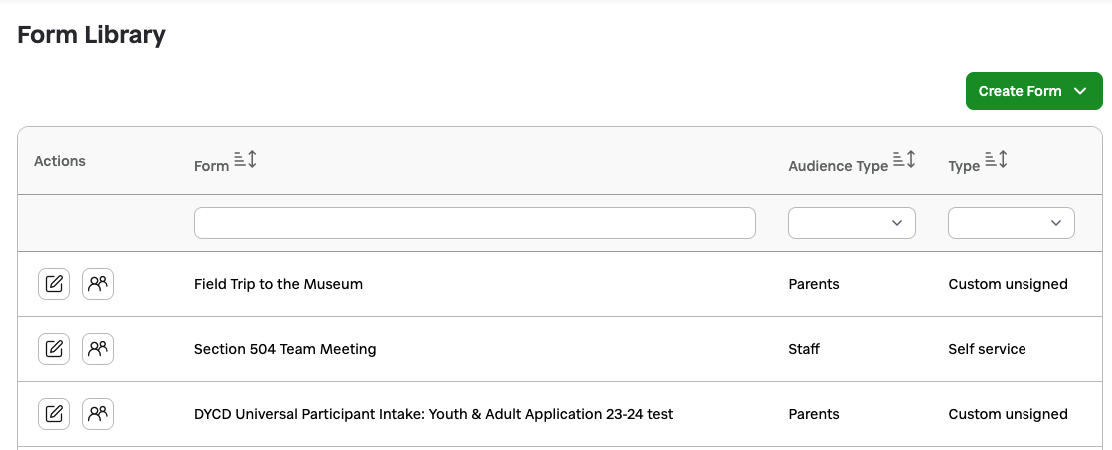This screenshot has width=1112, height=450.
Task: Open Field Trip to the Museum form name
Action: click(x=278, y=284)
